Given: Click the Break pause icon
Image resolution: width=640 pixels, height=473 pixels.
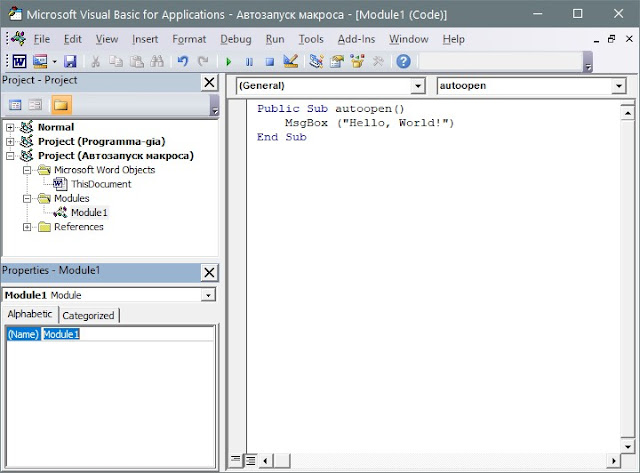Looking at the screenshot, I should coord(249,62).
